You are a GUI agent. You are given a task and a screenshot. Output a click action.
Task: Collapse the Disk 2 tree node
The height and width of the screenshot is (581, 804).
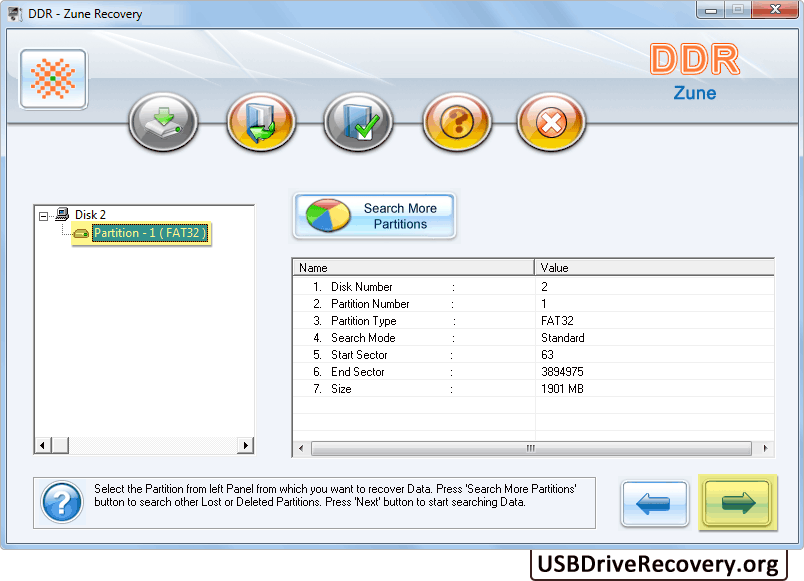pos(44,216)
